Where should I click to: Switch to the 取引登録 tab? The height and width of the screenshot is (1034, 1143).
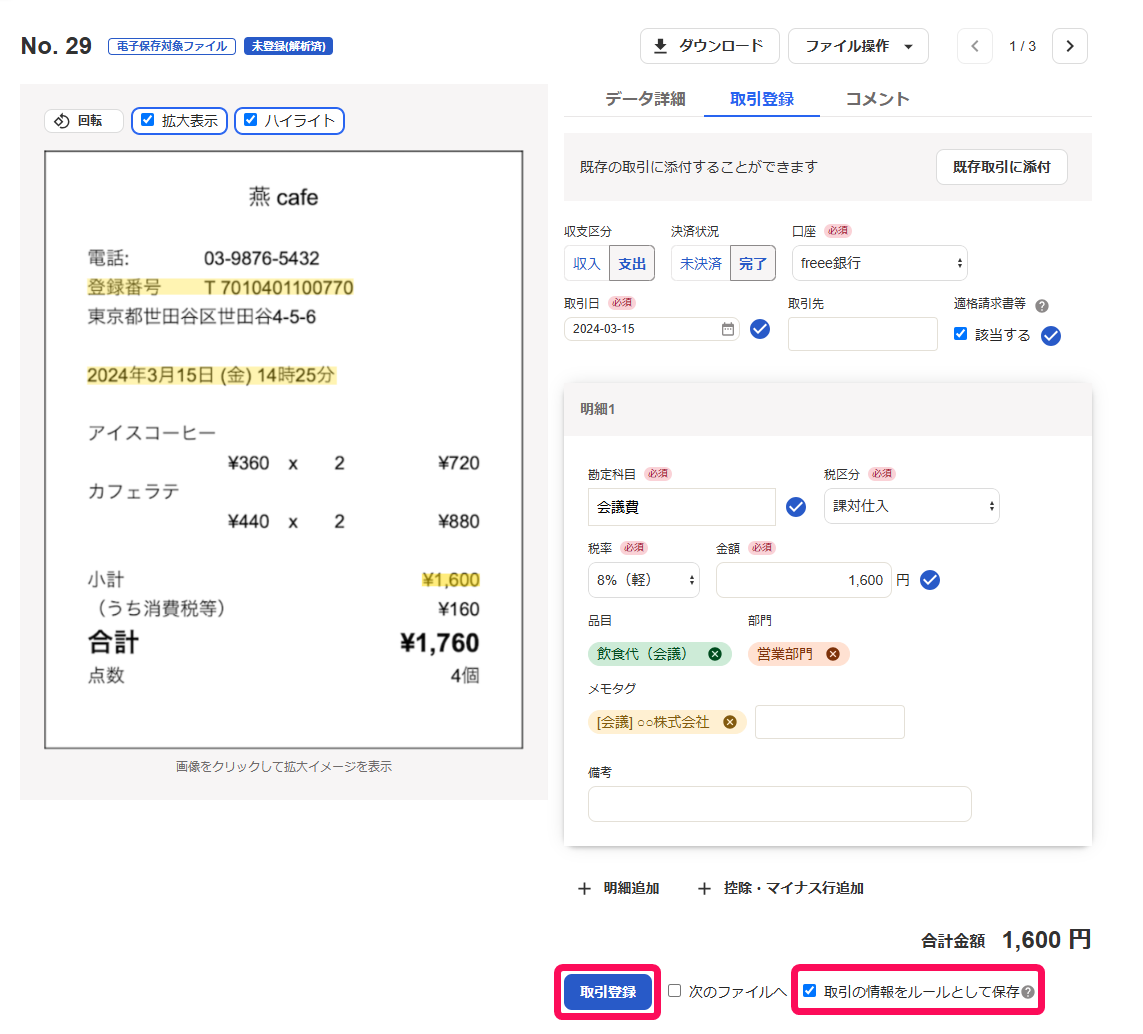click(762, 99)
